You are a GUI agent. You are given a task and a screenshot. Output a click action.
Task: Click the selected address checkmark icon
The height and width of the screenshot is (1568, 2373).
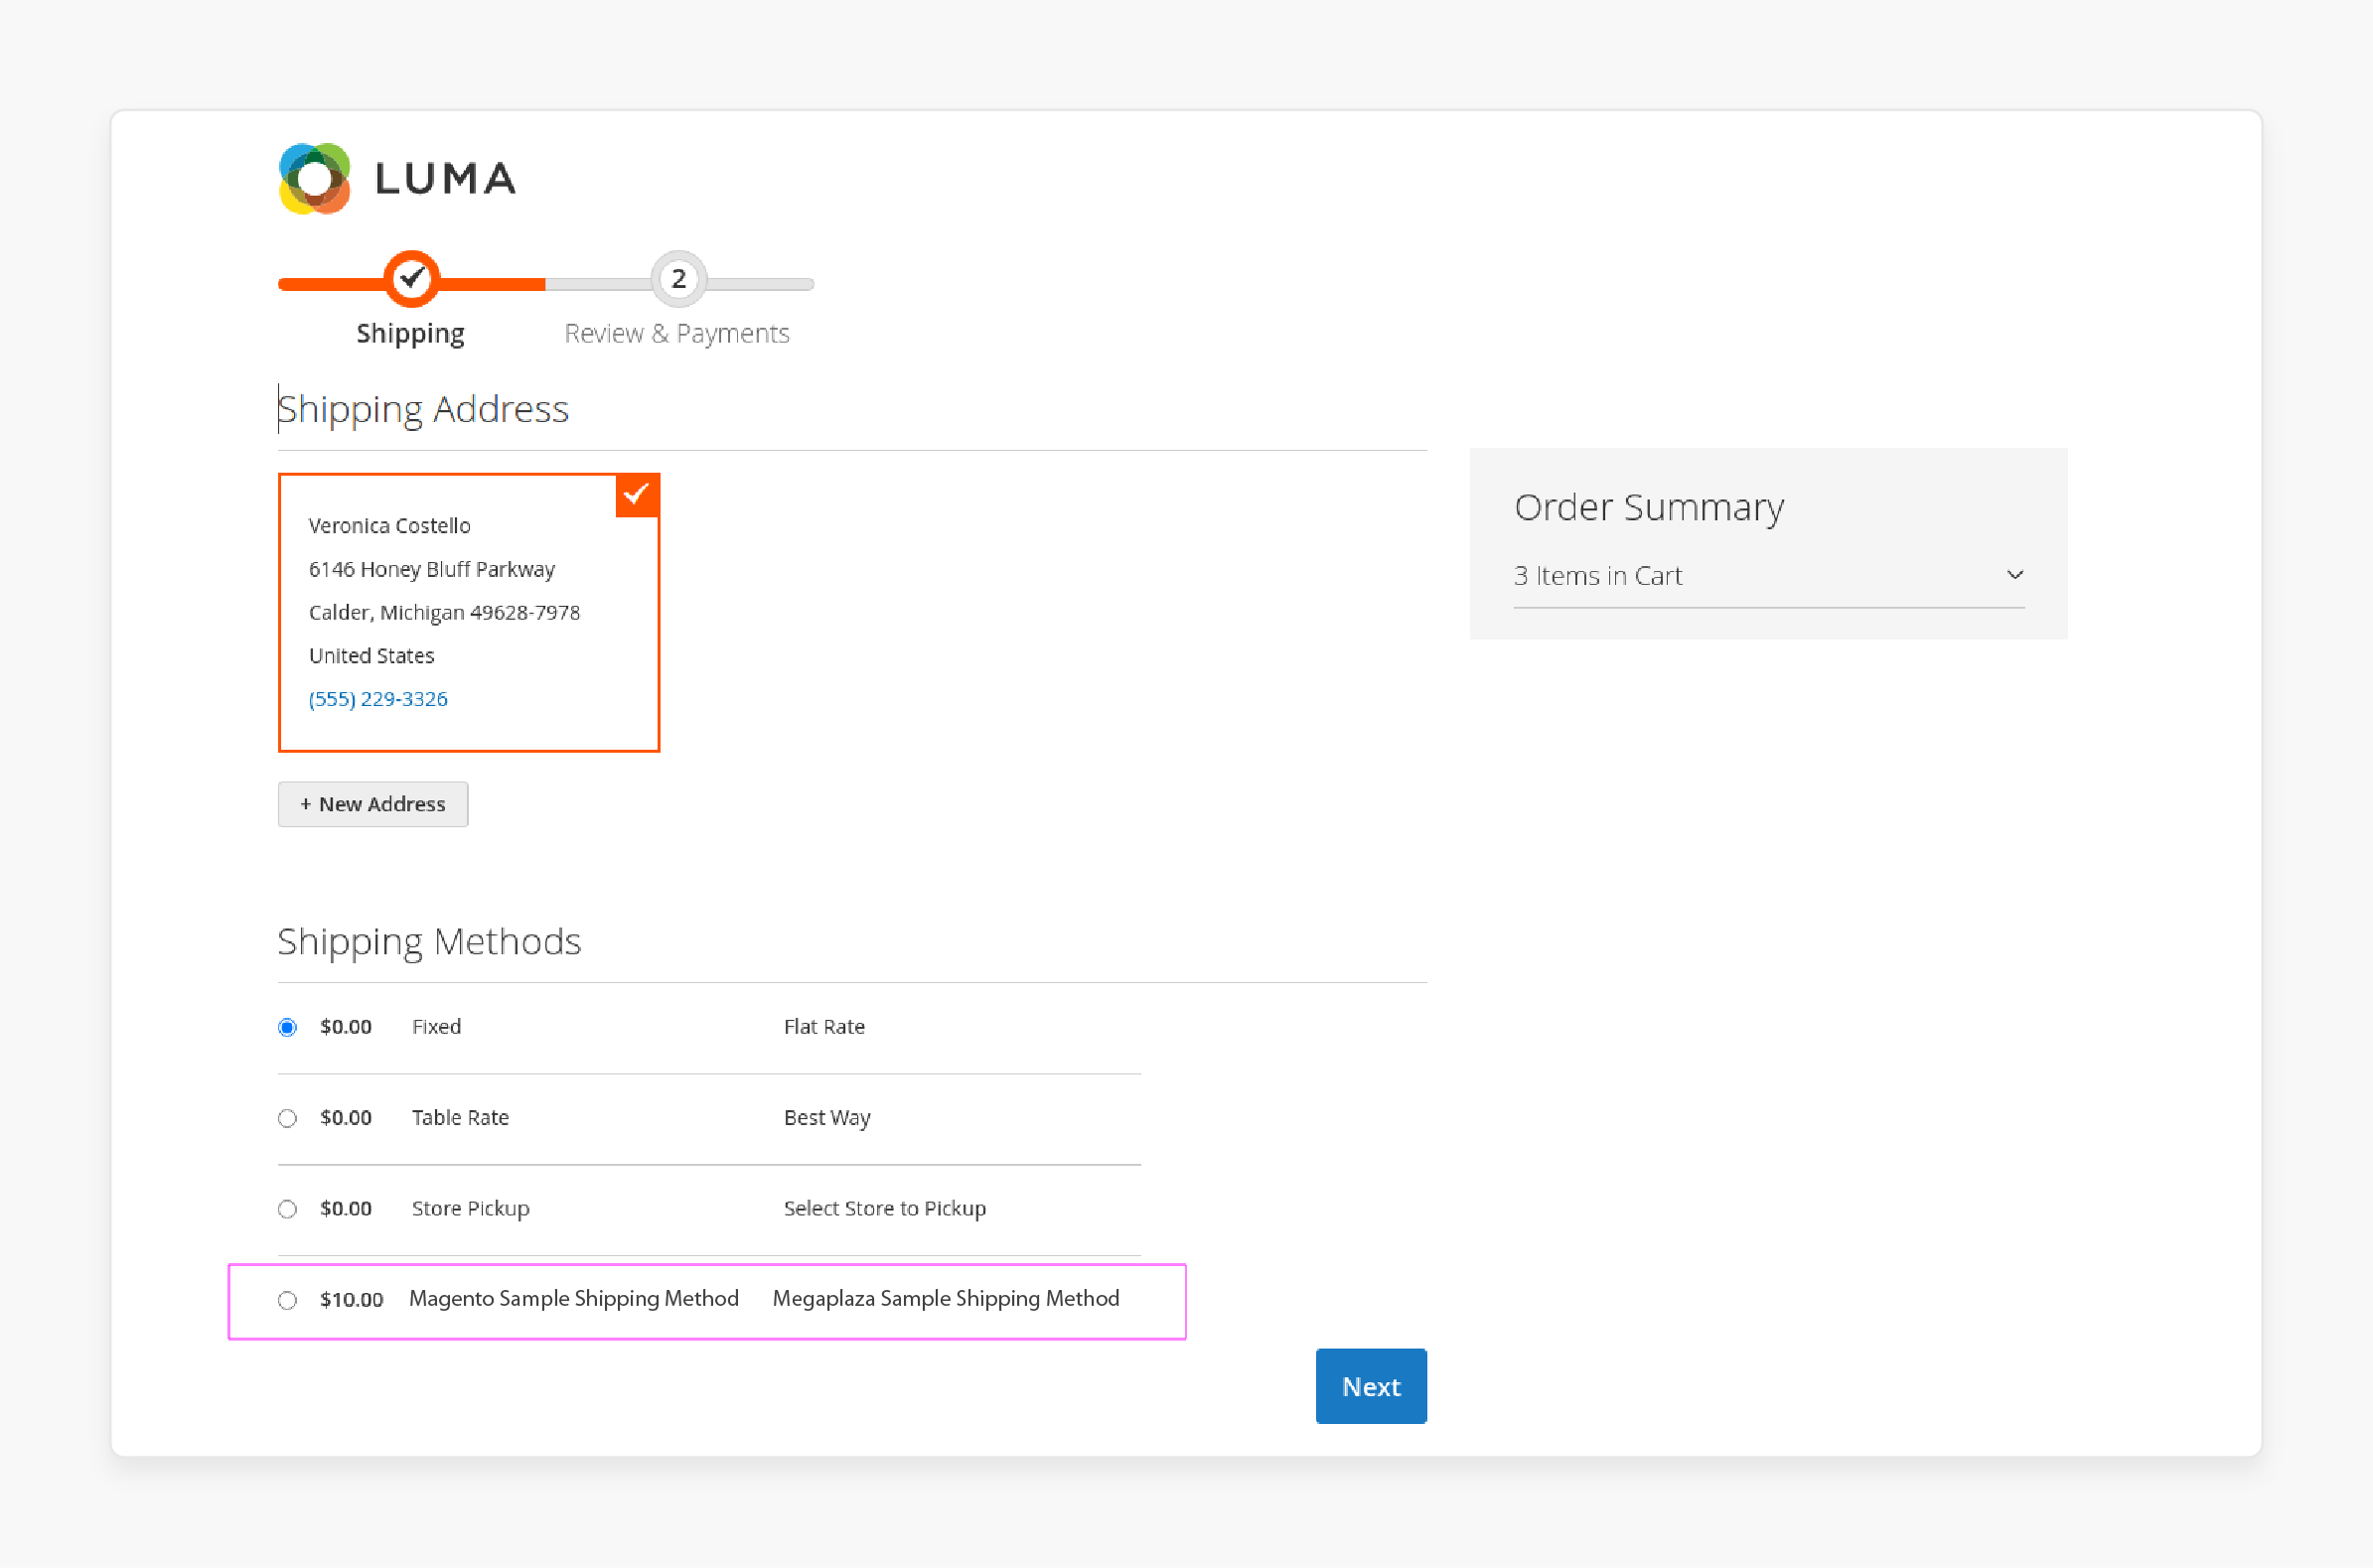[637, 492]
